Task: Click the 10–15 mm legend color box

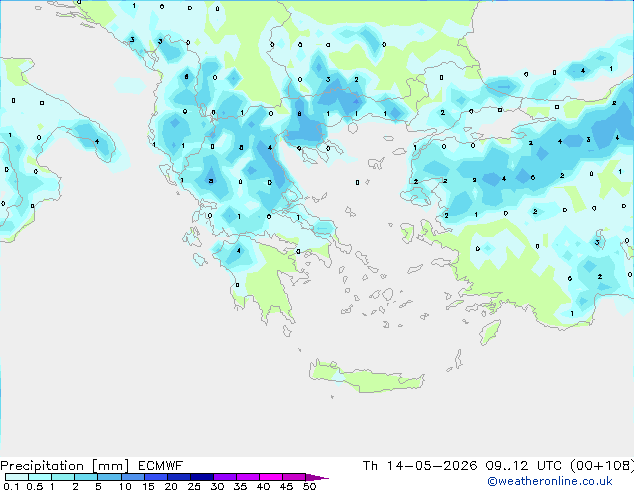Action: click(x=132, y=477)
